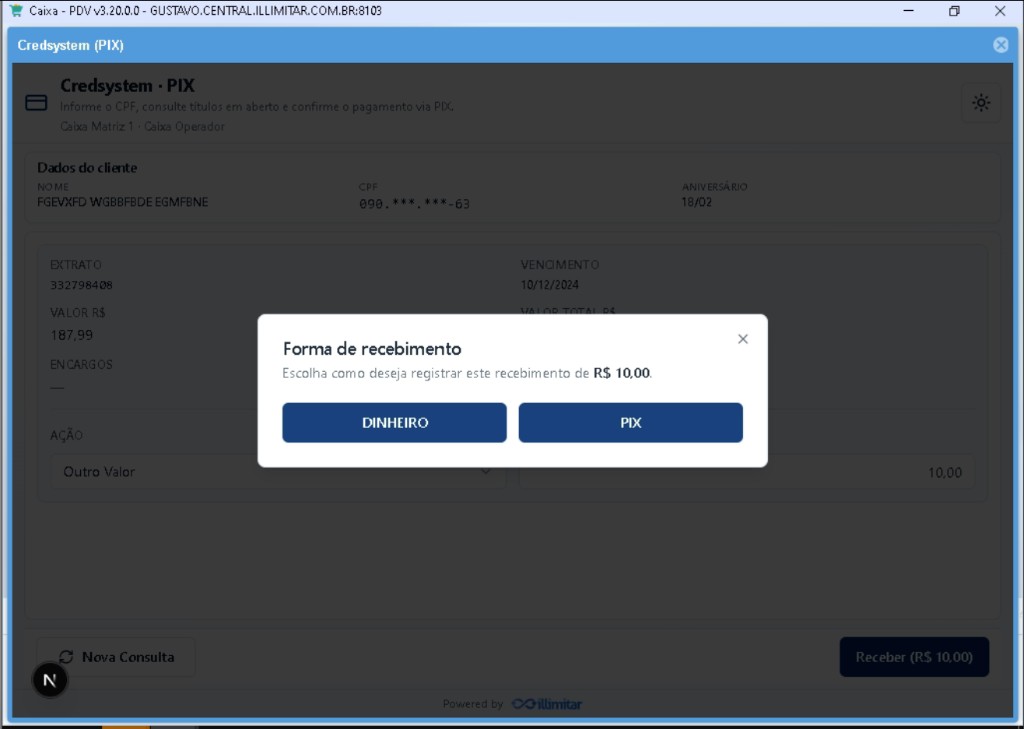
Task: Click the birthday value 18/02
Action: click(696, 202)
